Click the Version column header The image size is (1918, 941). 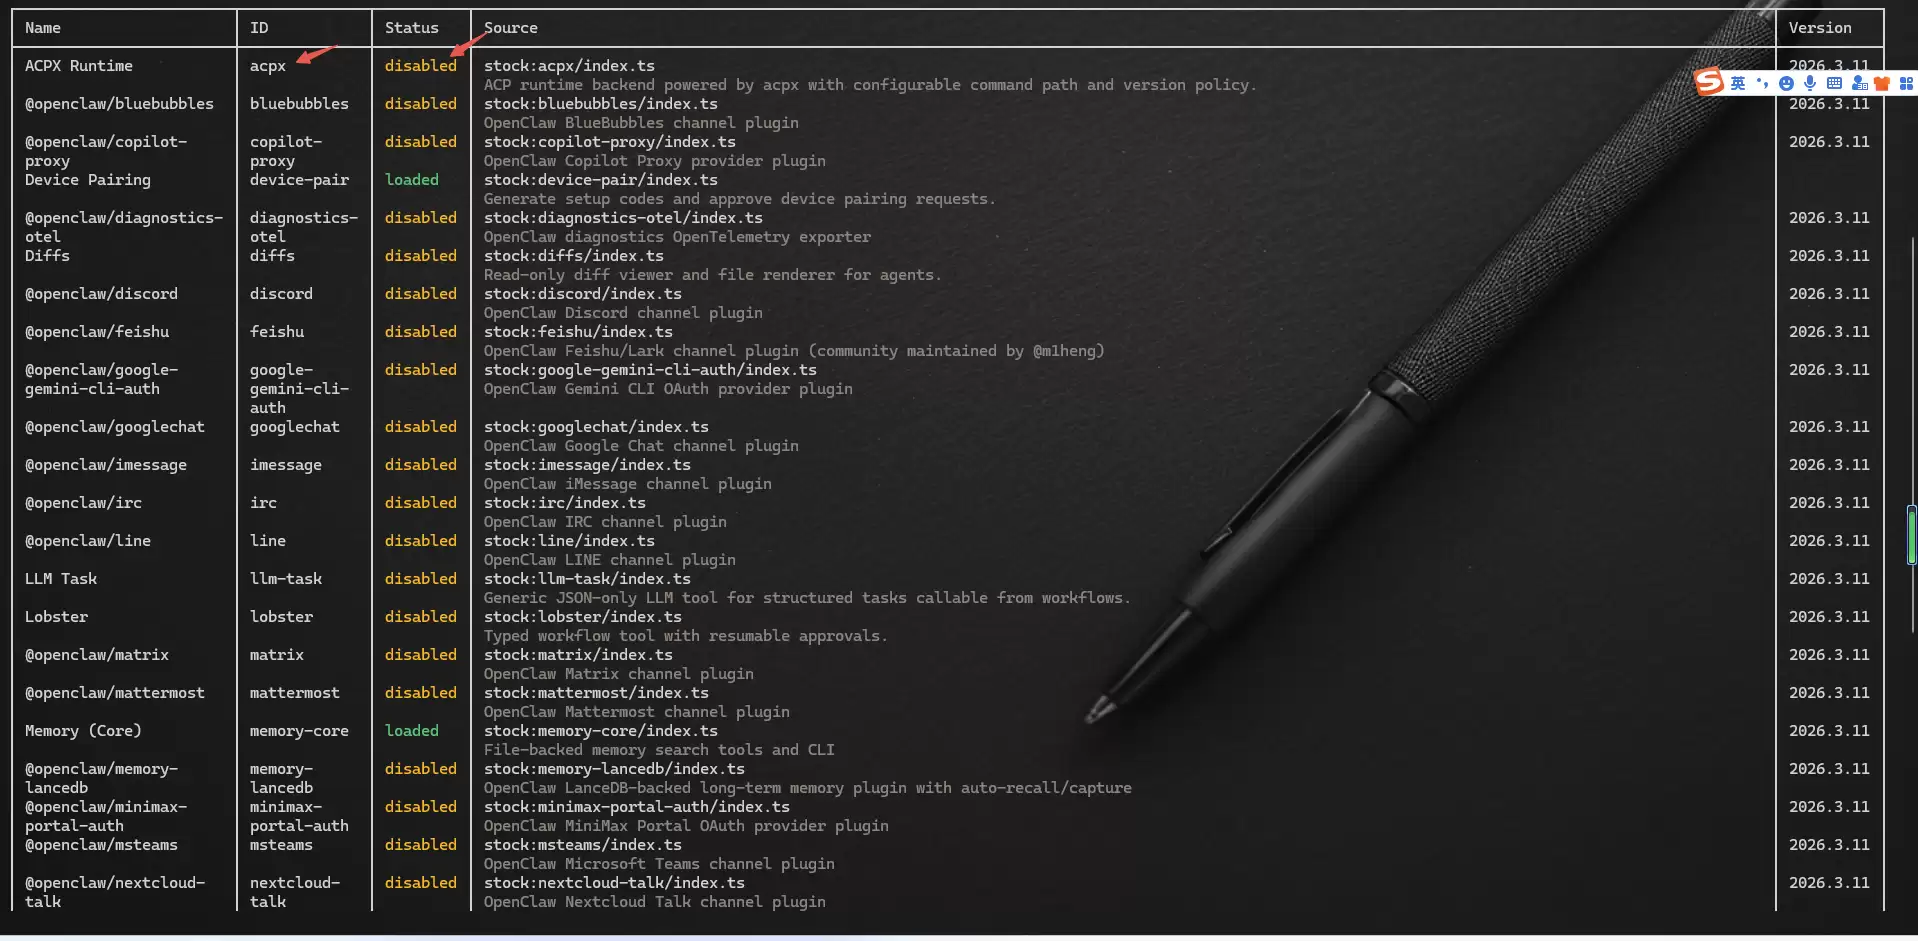tap(1819, 28)
